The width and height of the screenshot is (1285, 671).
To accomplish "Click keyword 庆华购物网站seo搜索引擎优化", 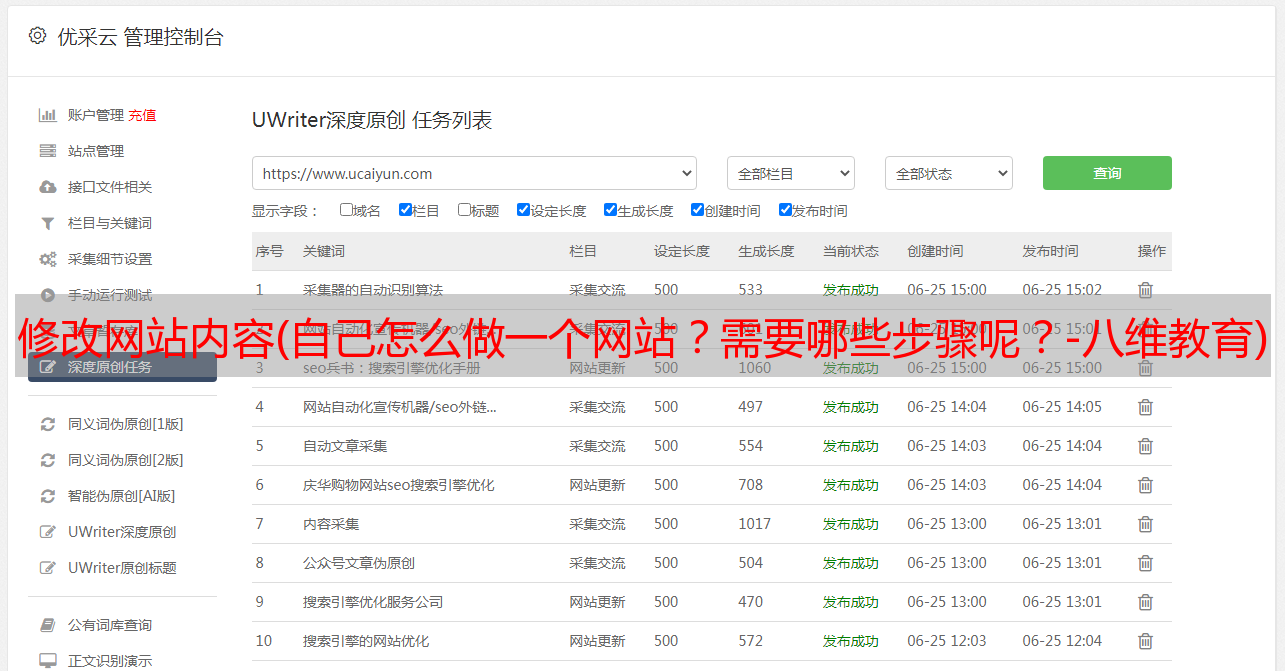I will 399,485.
